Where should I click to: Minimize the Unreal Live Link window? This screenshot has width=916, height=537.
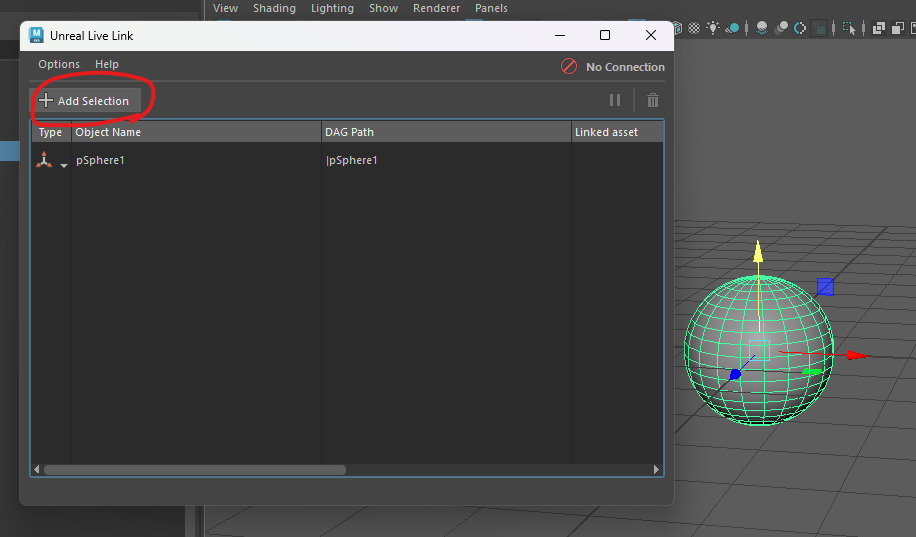pos(560,36)
